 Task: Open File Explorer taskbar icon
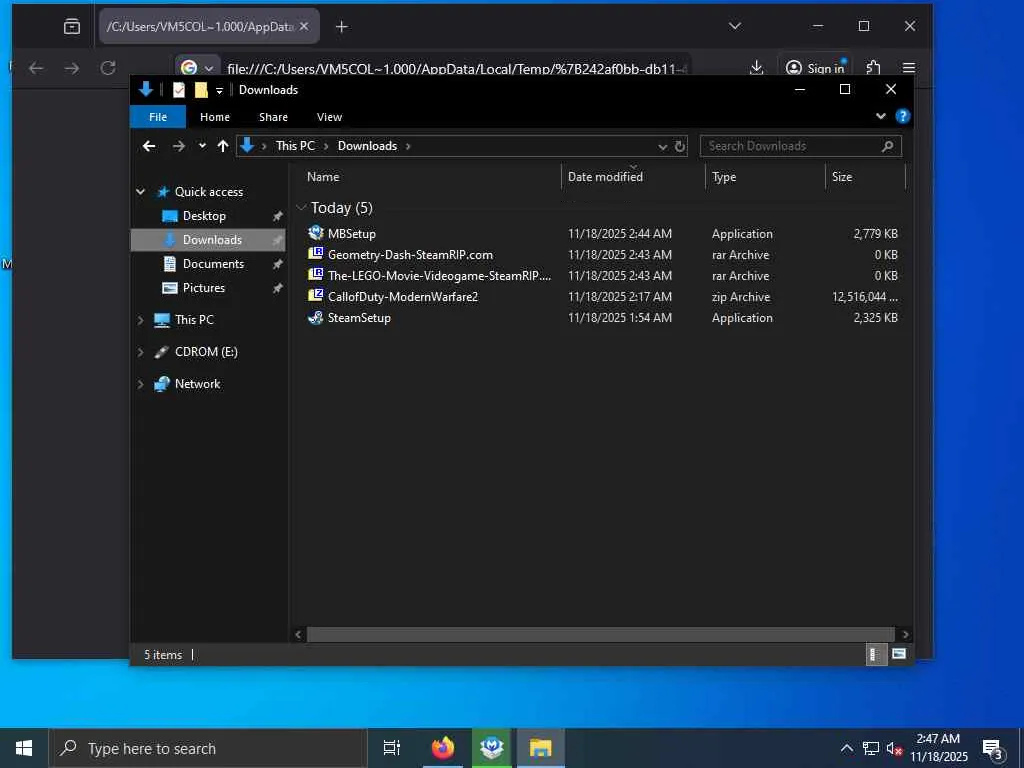pos(541,748)
